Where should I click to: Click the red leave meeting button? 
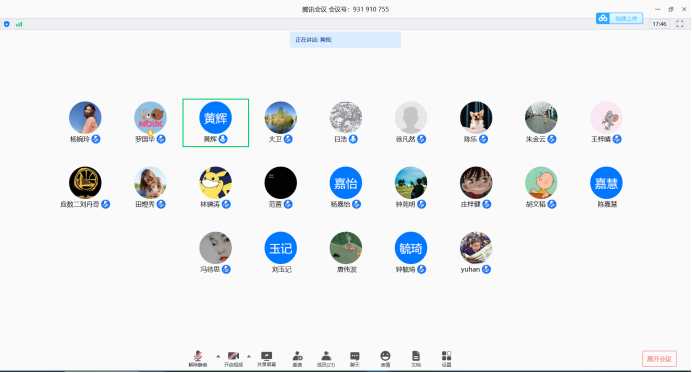click(659, 359)
